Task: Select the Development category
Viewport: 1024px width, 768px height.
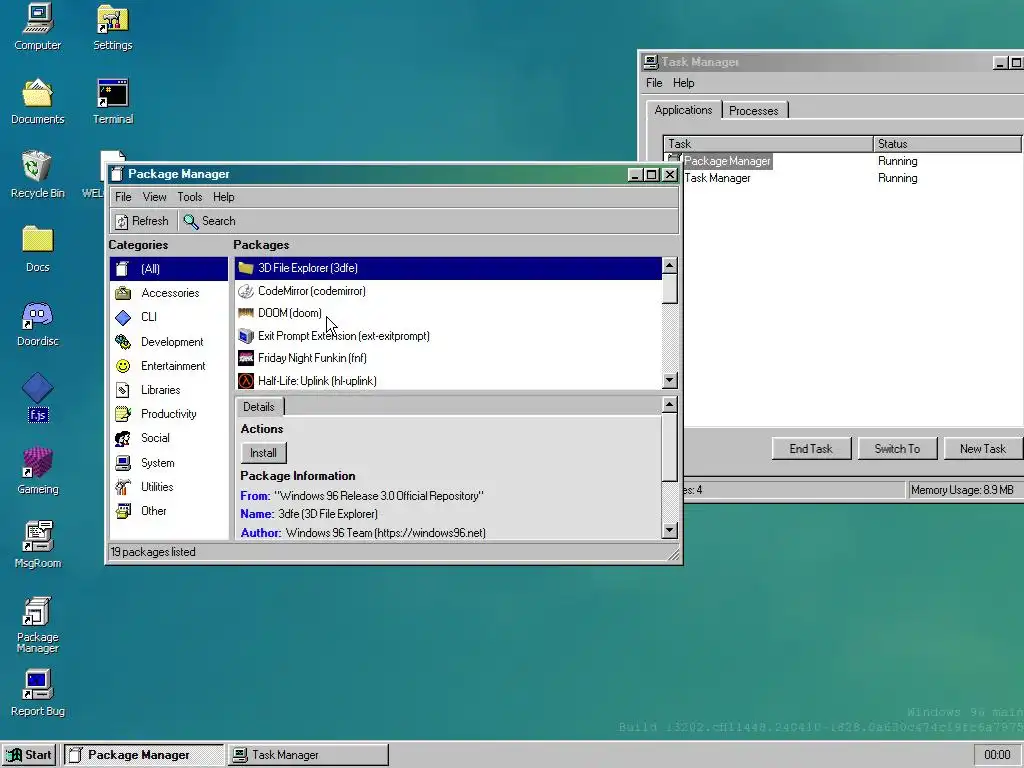Action: (x=169, y=342)
